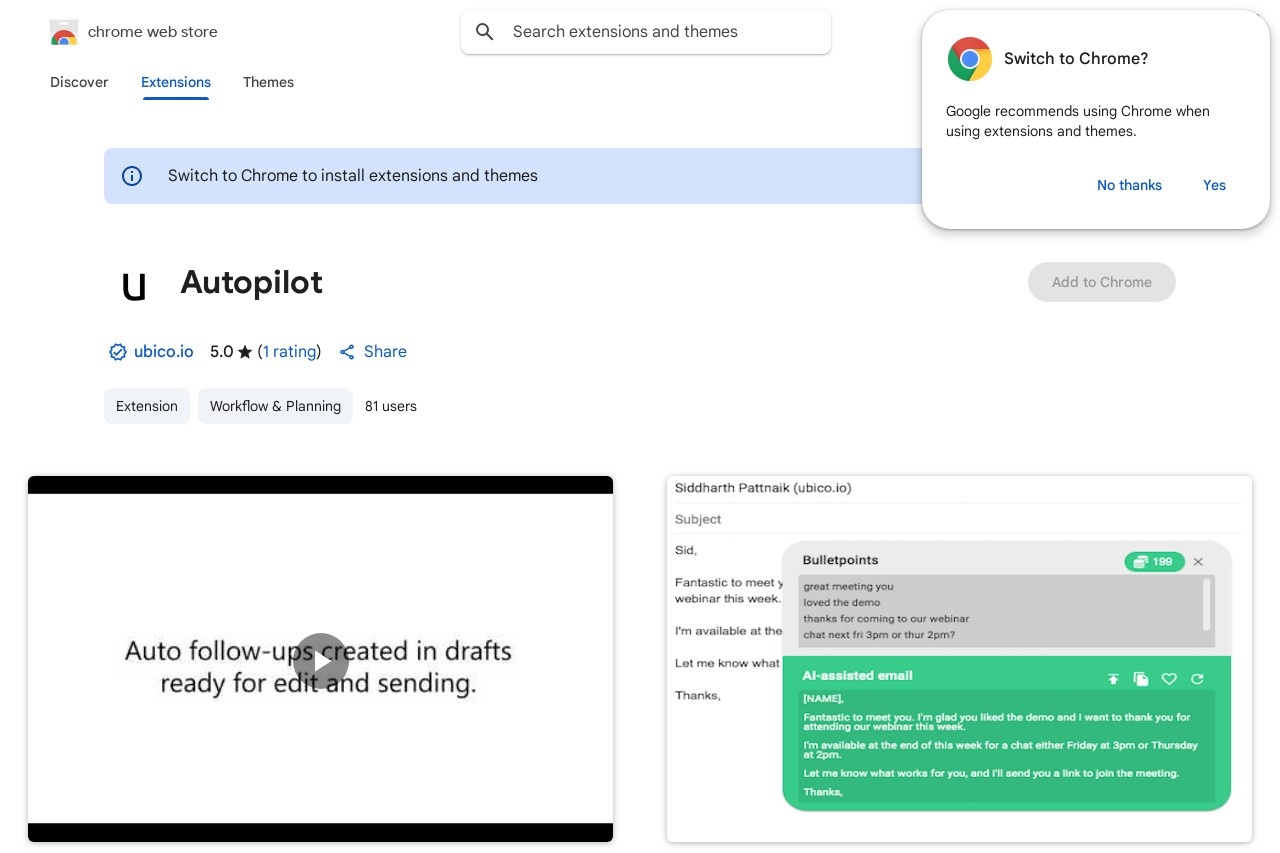Click the copy icon in AI-assisted email

(1141, 679)
